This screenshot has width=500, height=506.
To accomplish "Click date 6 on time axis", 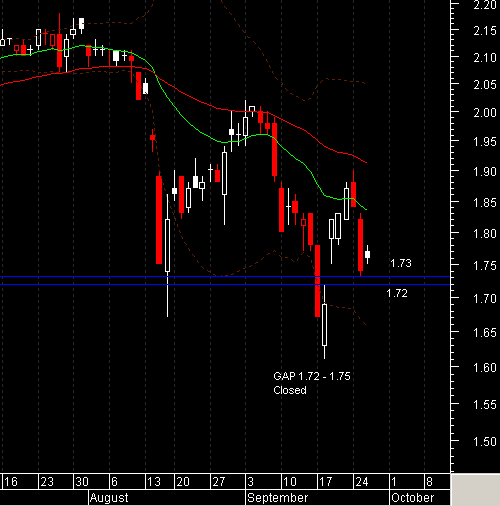I will pos(114,482).
